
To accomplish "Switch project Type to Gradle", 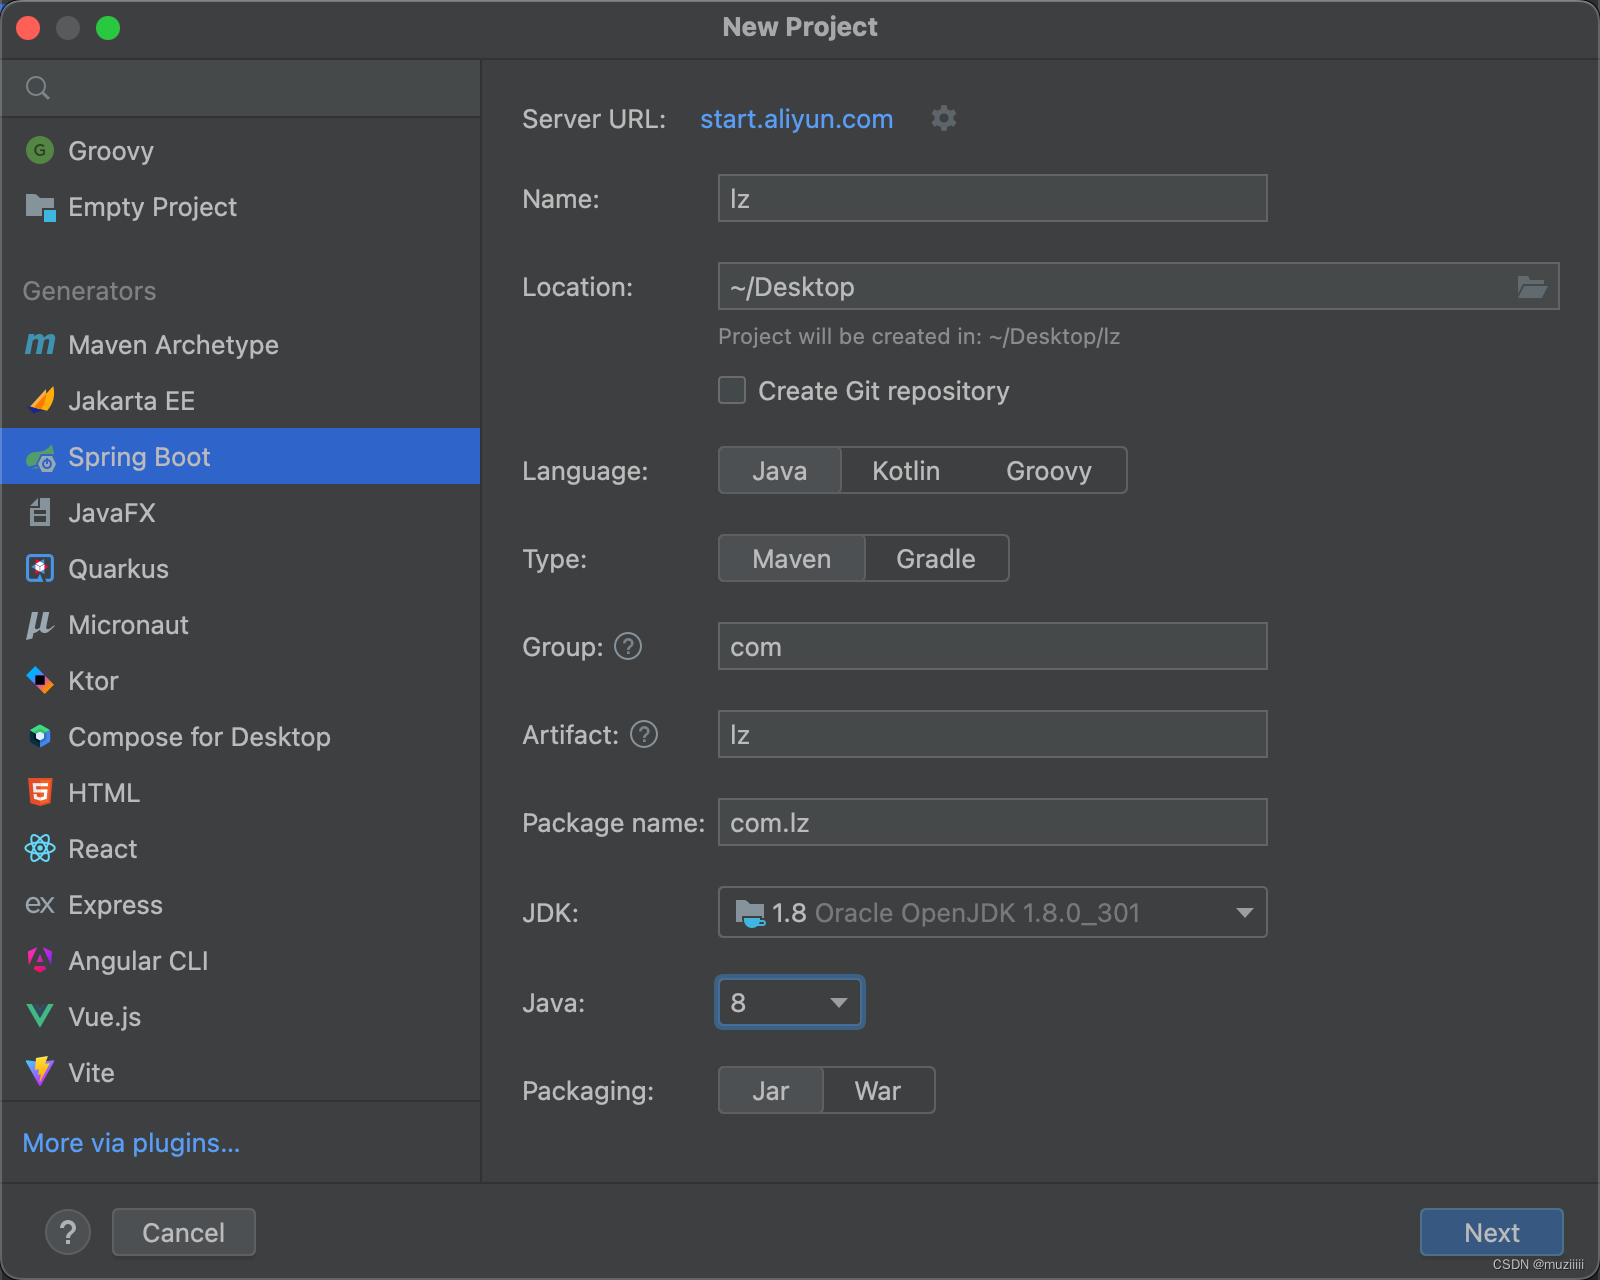I will (935, 559).
